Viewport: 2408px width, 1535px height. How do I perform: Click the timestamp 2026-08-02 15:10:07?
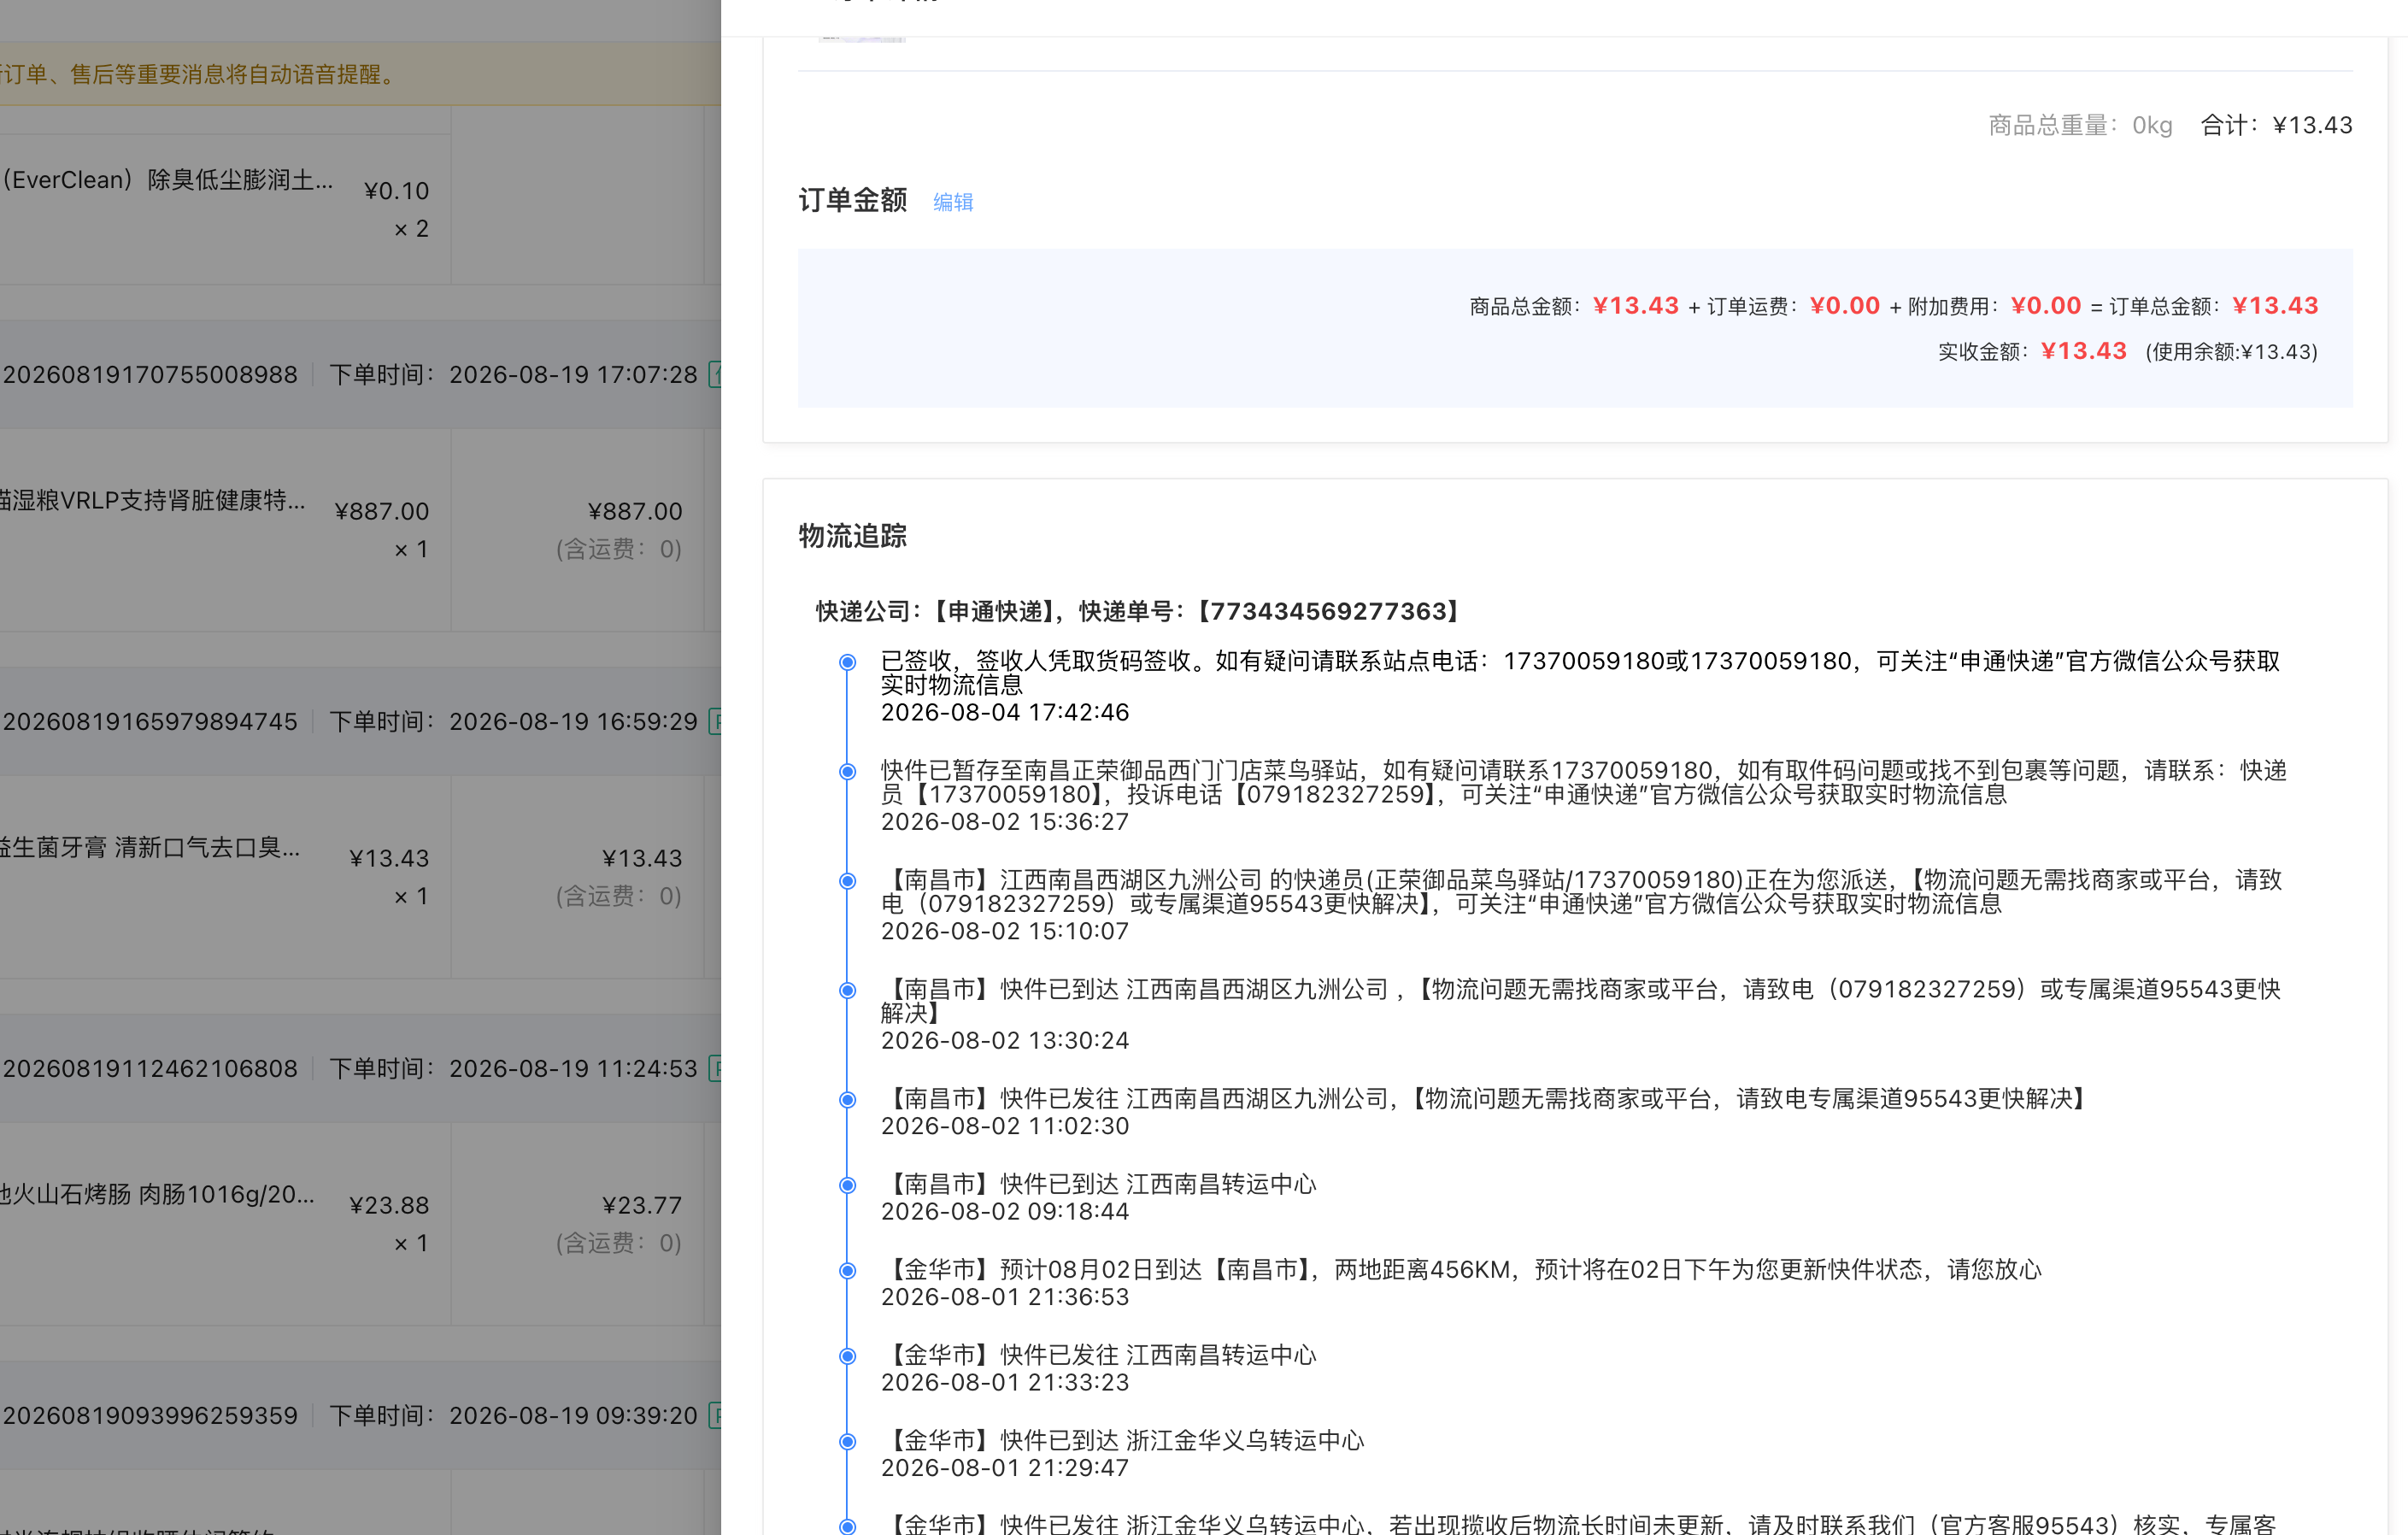(x=1004, y=931)
